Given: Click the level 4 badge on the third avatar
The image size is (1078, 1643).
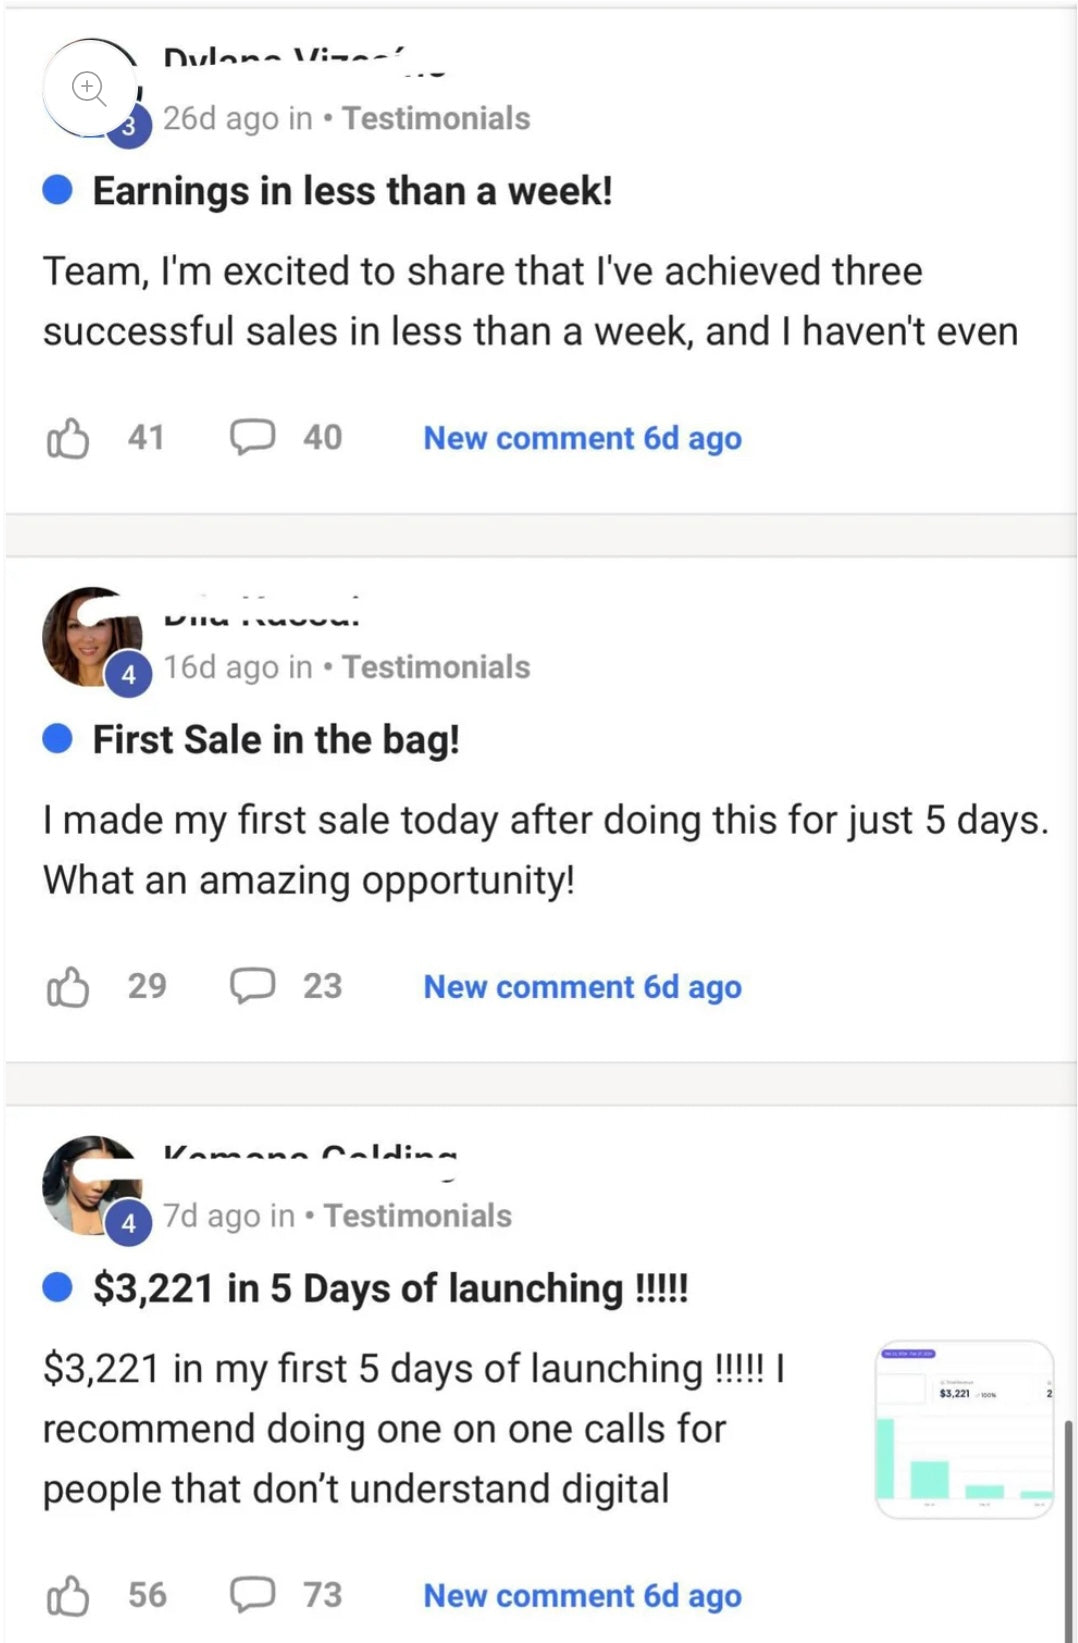Looking at the screenshot, I should (x=128, y=1223).
